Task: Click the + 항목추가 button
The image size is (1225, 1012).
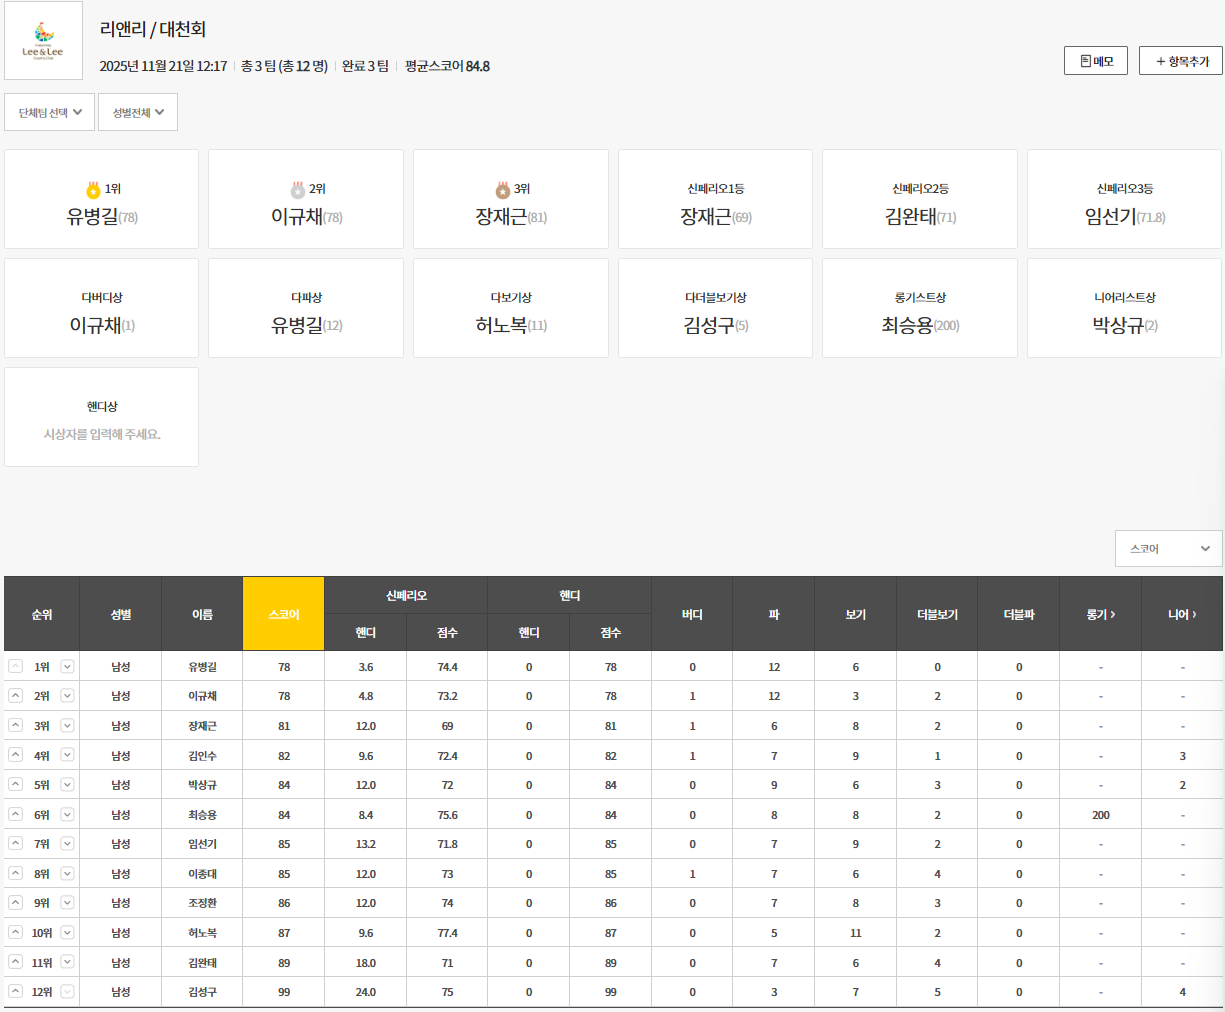Action: point(1181,61)
